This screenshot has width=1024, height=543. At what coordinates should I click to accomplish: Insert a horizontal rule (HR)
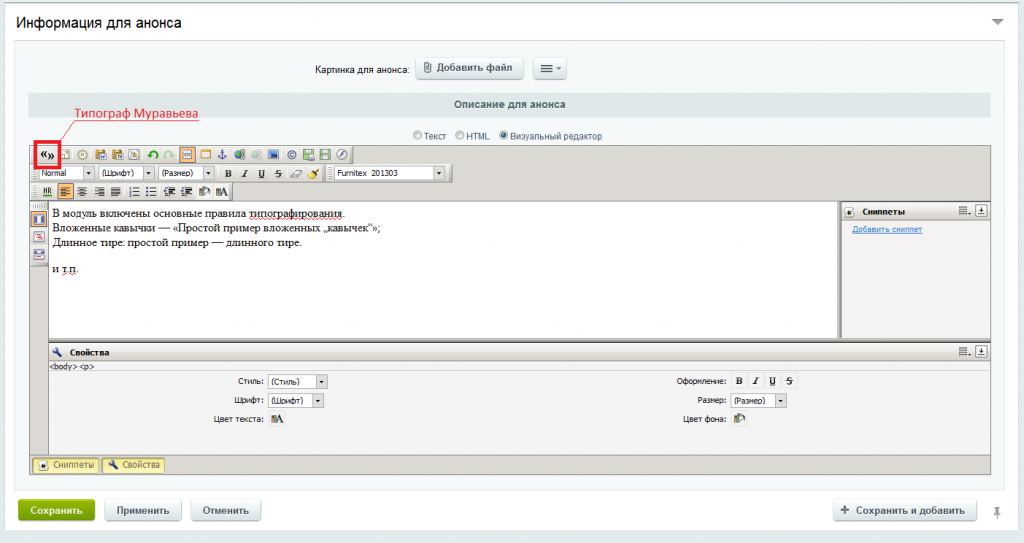tap(47, 191)
